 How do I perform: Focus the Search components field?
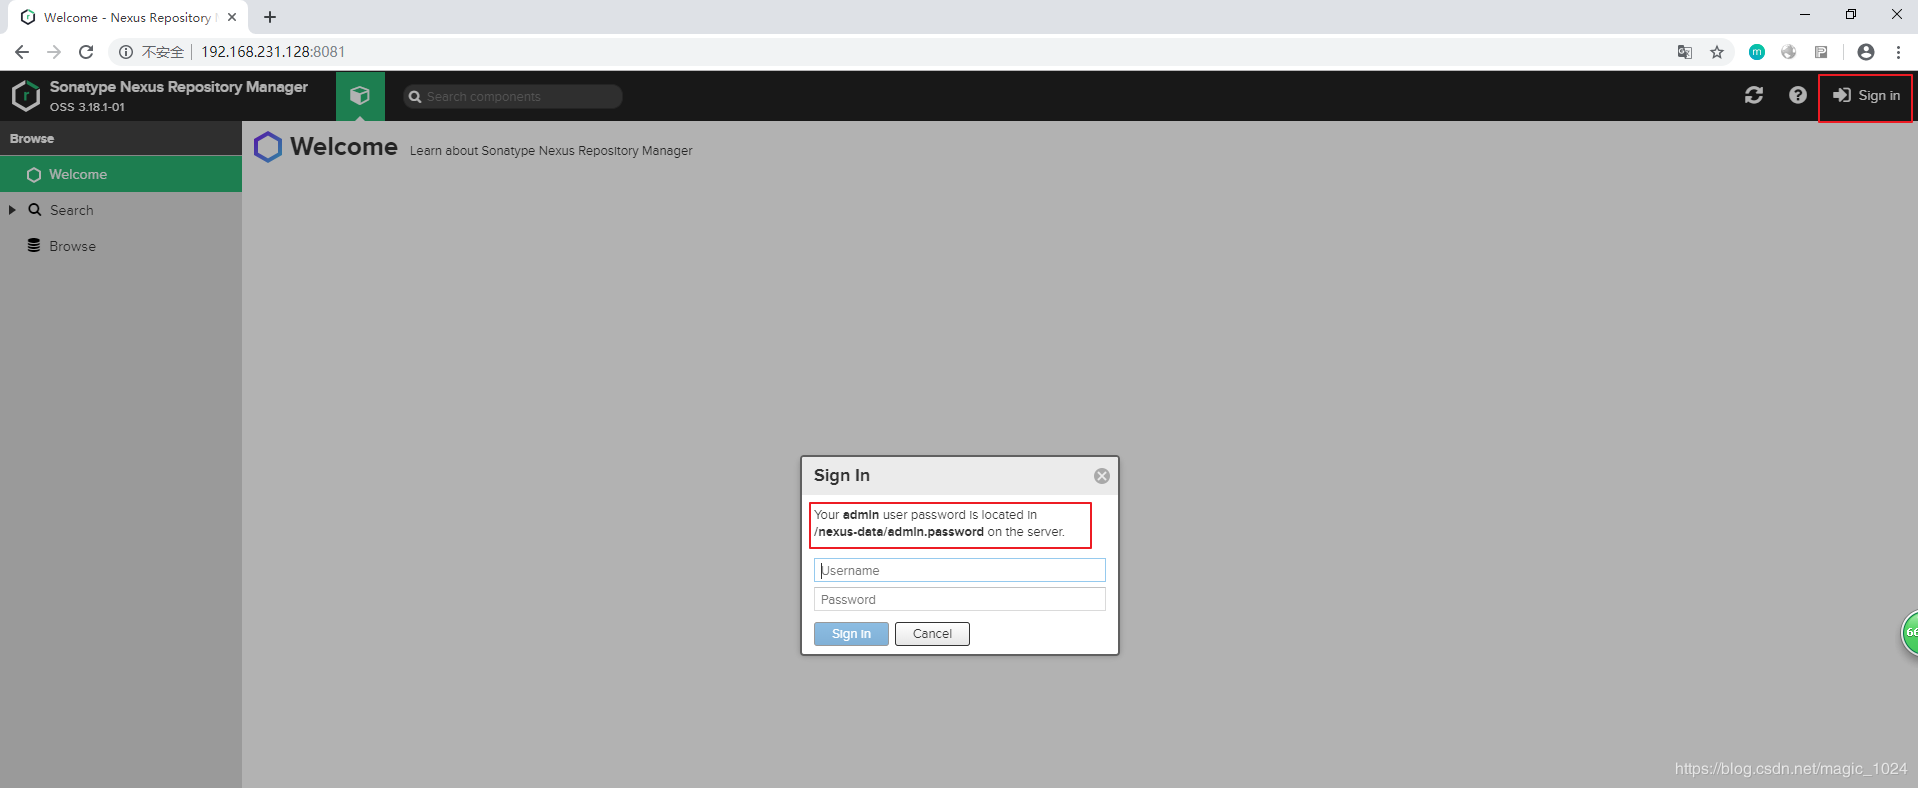click(513, 96)
